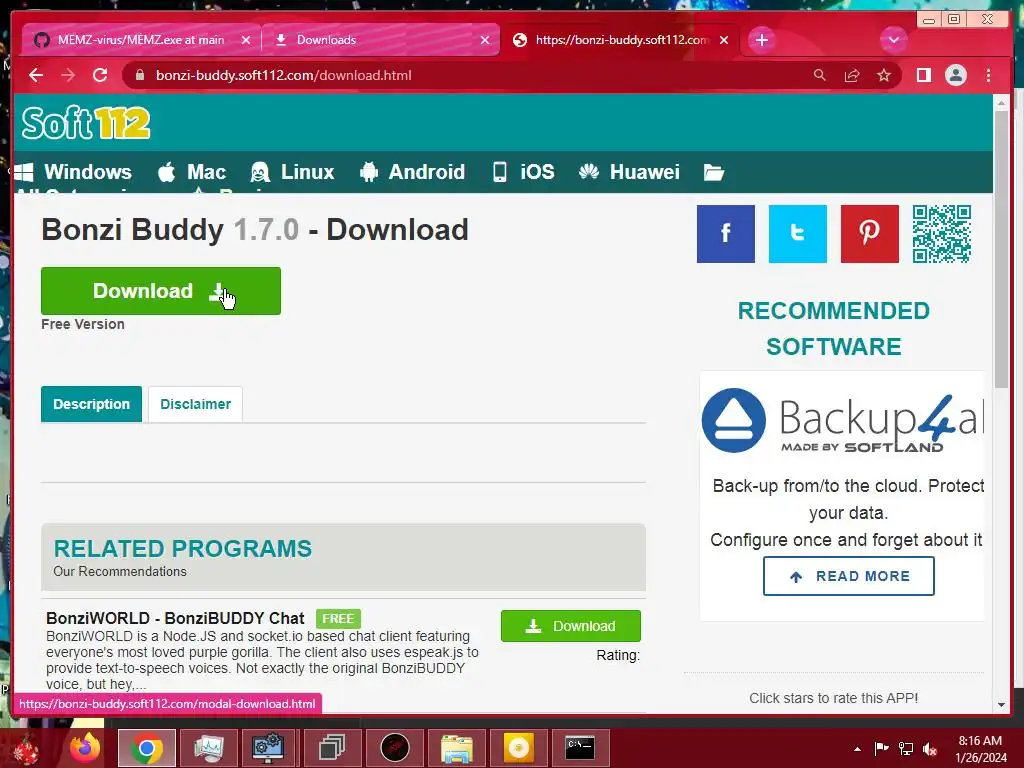Open the Windows category

click(x=73, y=172)
